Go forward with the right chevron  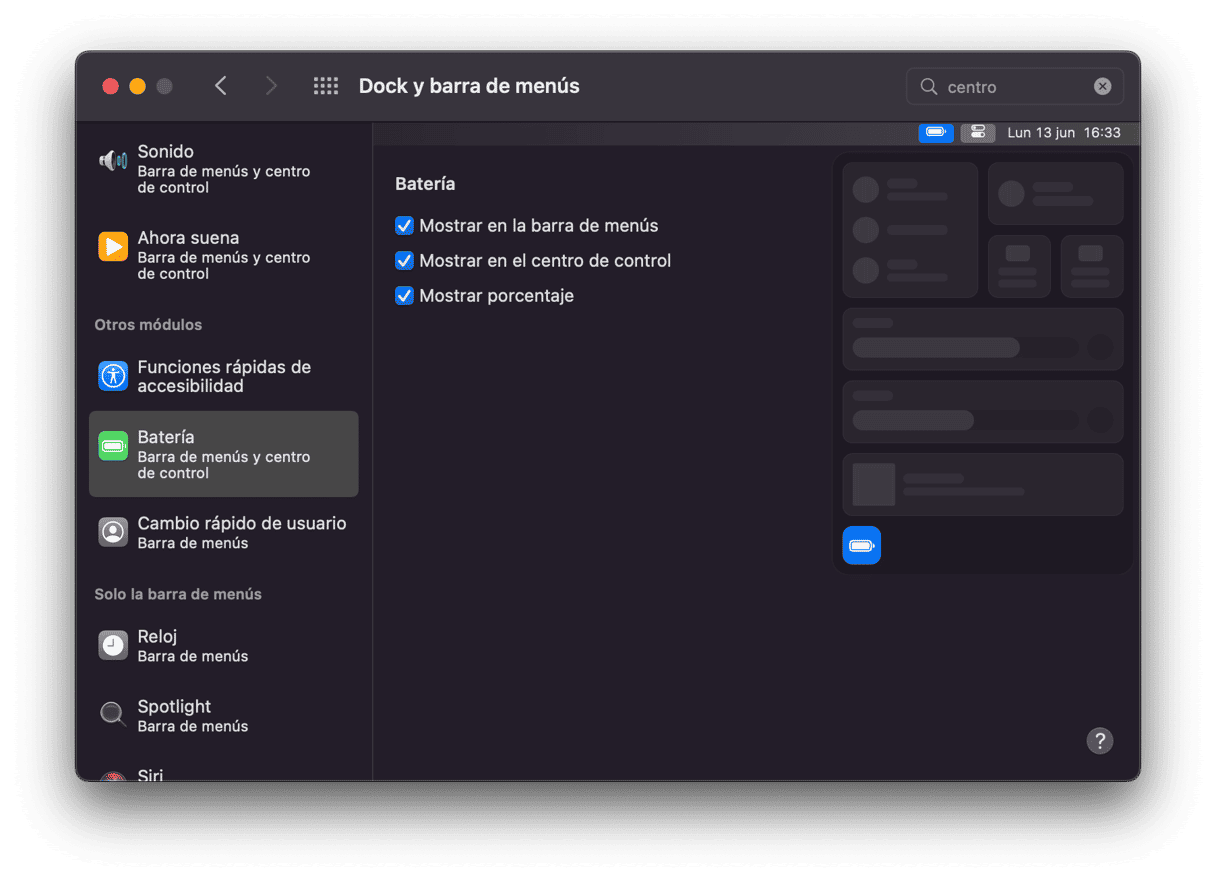[x=271, y=86]
